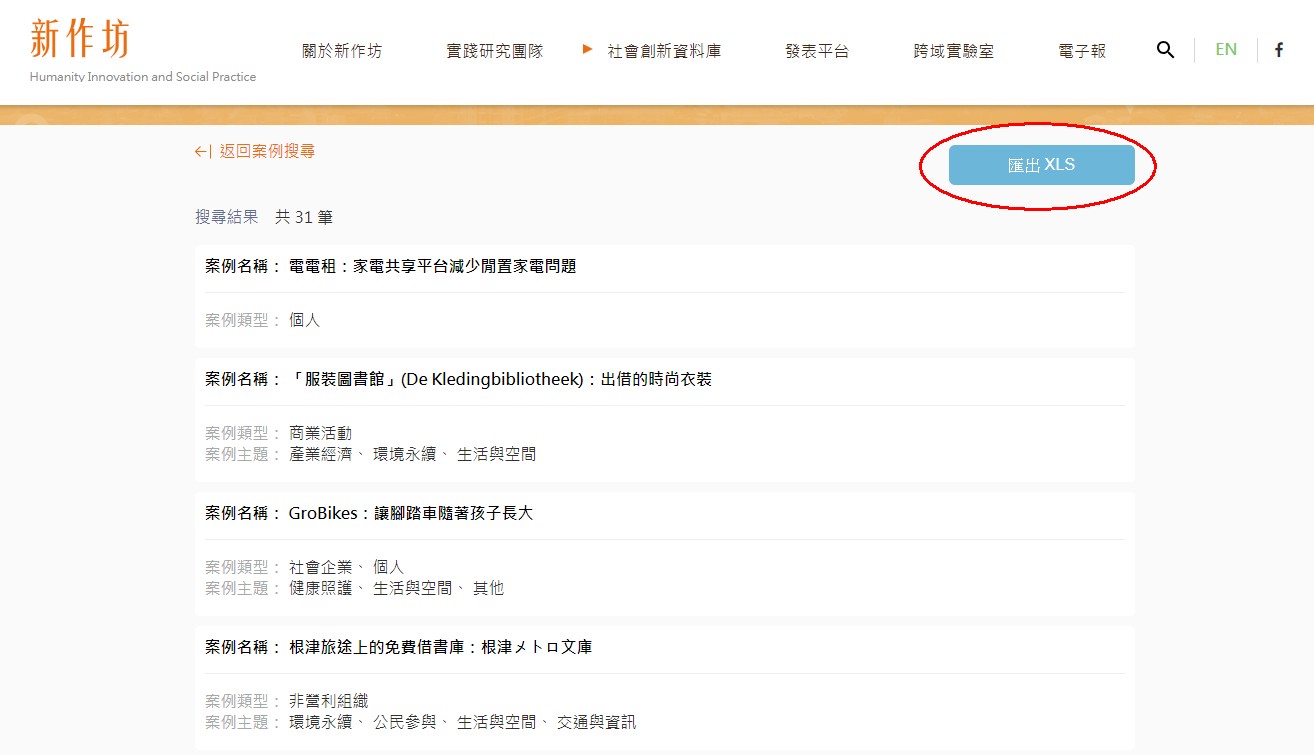This screenshot has width=1314, height=755.
Task: Open the 根津メトロ文庫 free library case
Action: [440, 647]
